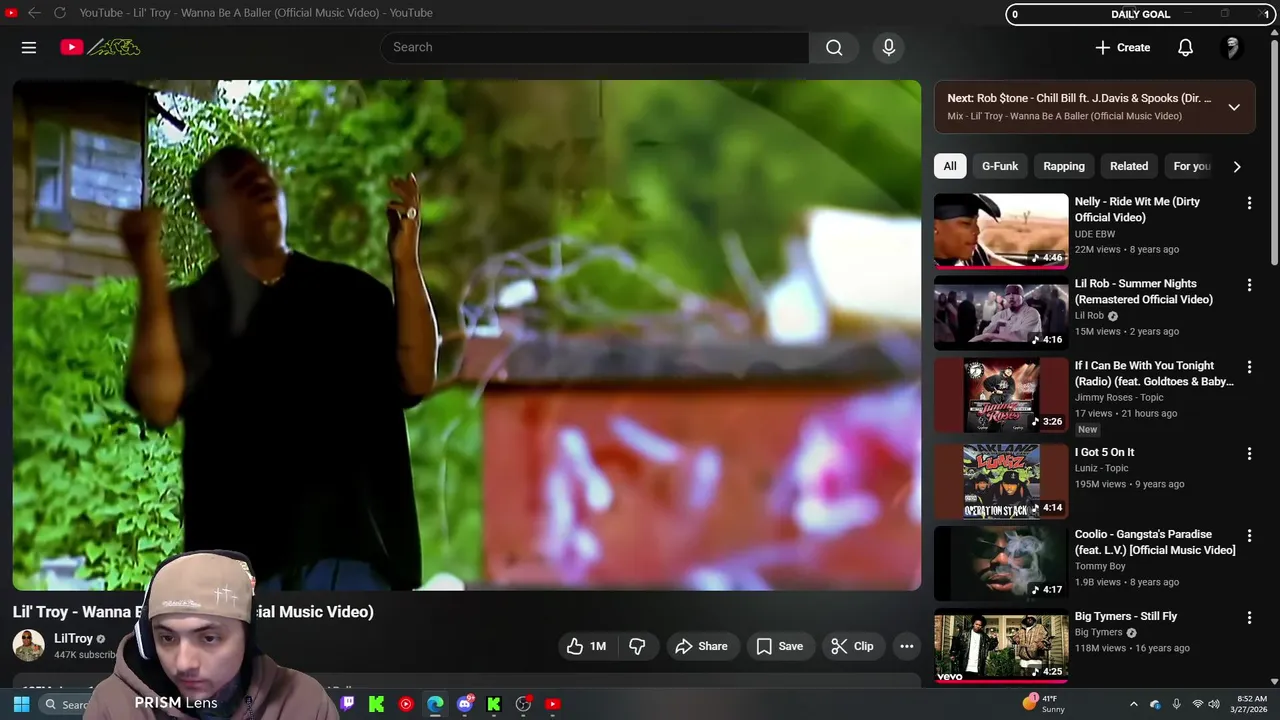The image size is (1280, 720).
Task: Open options menu for I Got 5 On It
Action: [1249, 454]
